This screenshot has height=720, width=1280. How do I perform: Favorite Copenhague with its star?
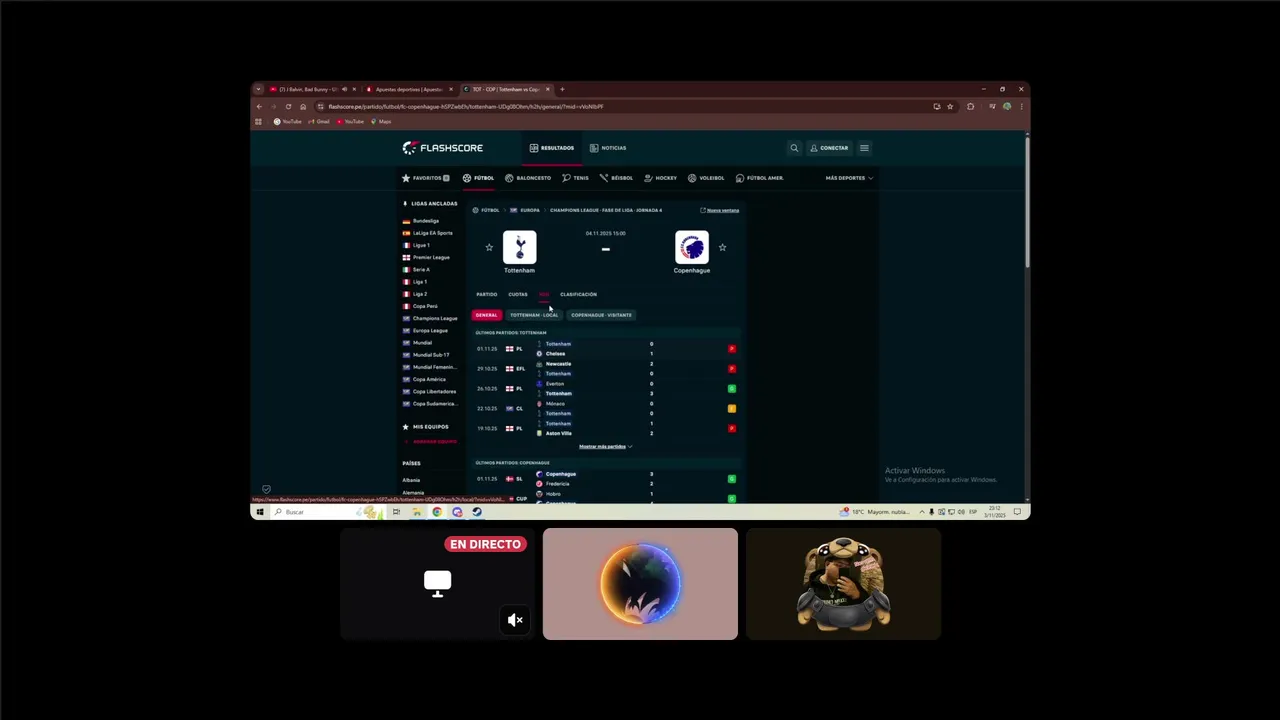(x=722, y=247)
